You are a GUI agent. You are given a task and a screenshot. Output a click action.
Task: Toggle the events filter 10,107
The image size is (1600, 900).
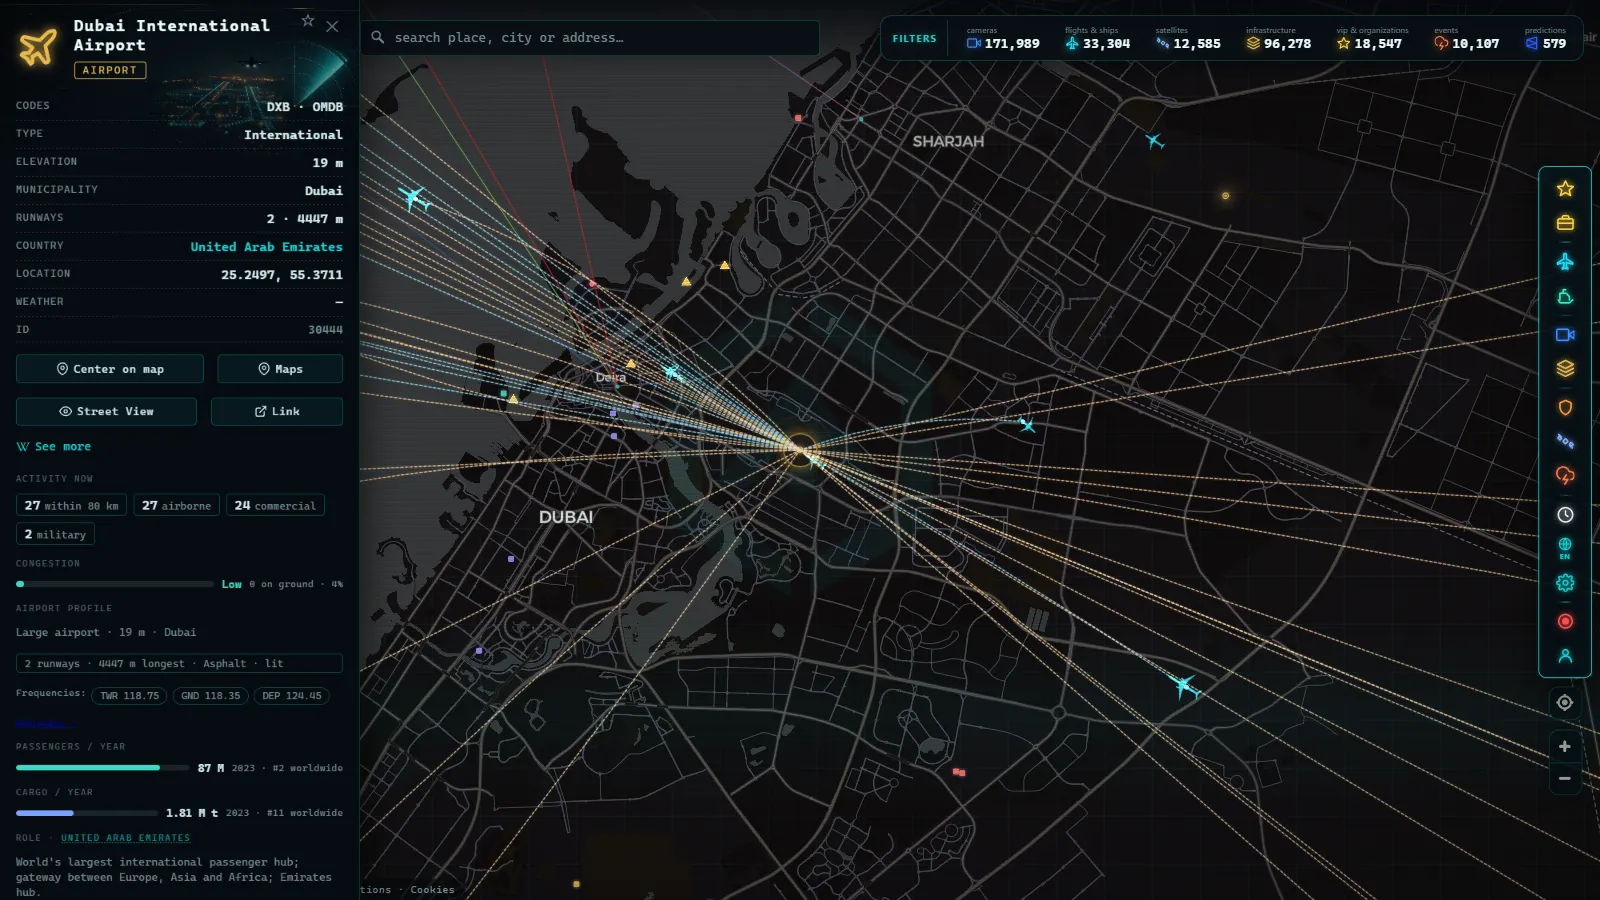click(x=1466, y=38)
